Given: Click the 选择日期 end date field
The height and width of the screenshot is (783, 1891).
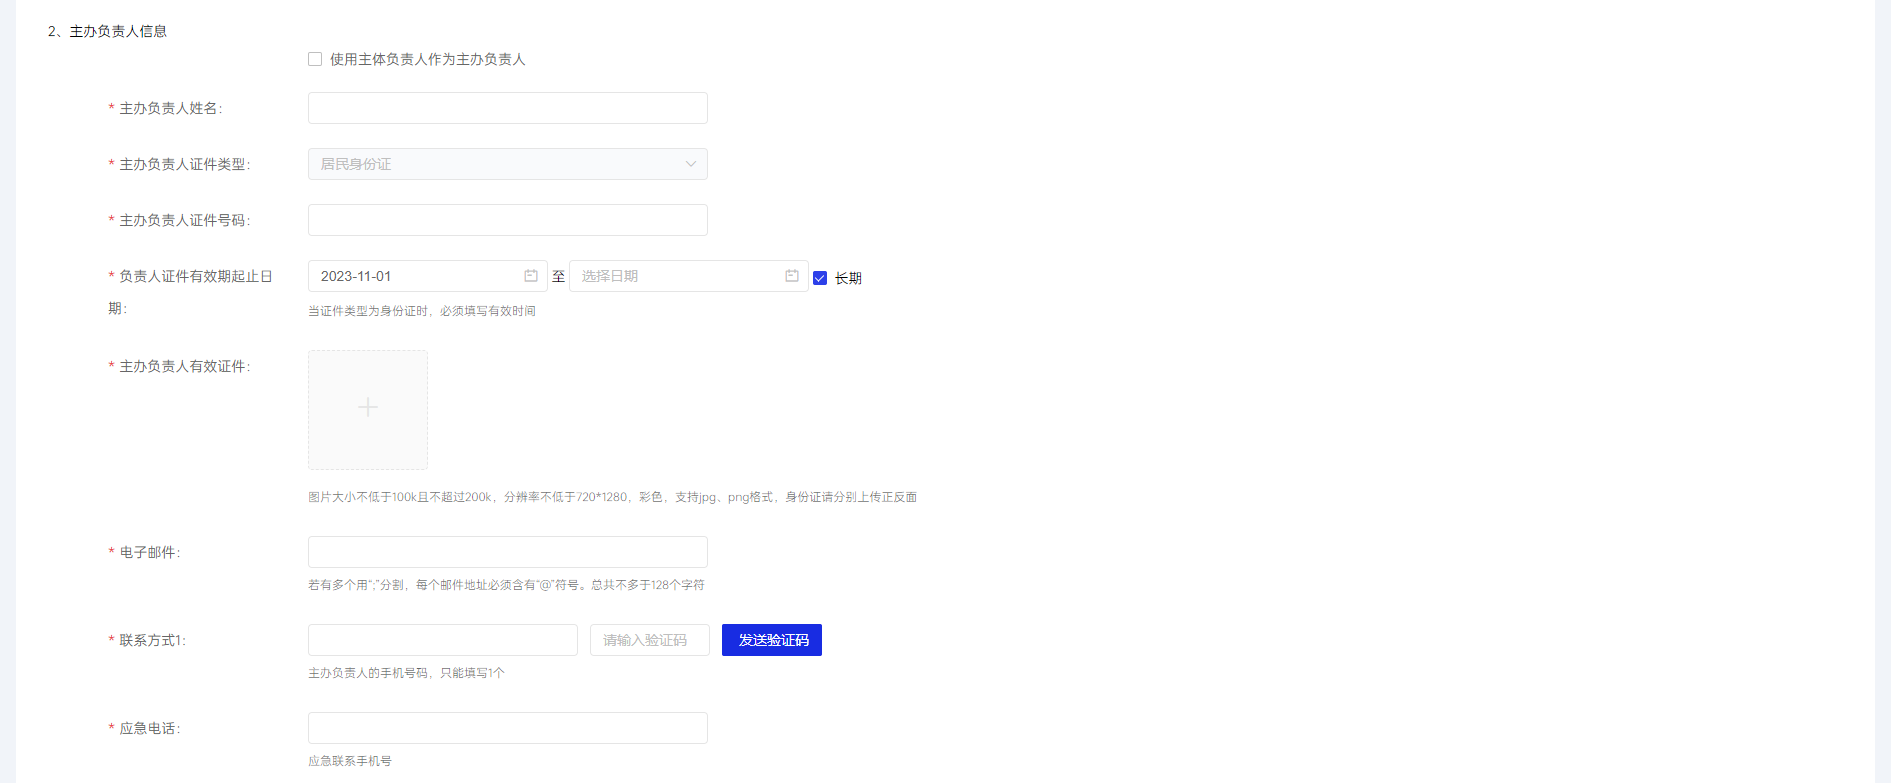Looking at the screenshot, I should click(689, 276).
